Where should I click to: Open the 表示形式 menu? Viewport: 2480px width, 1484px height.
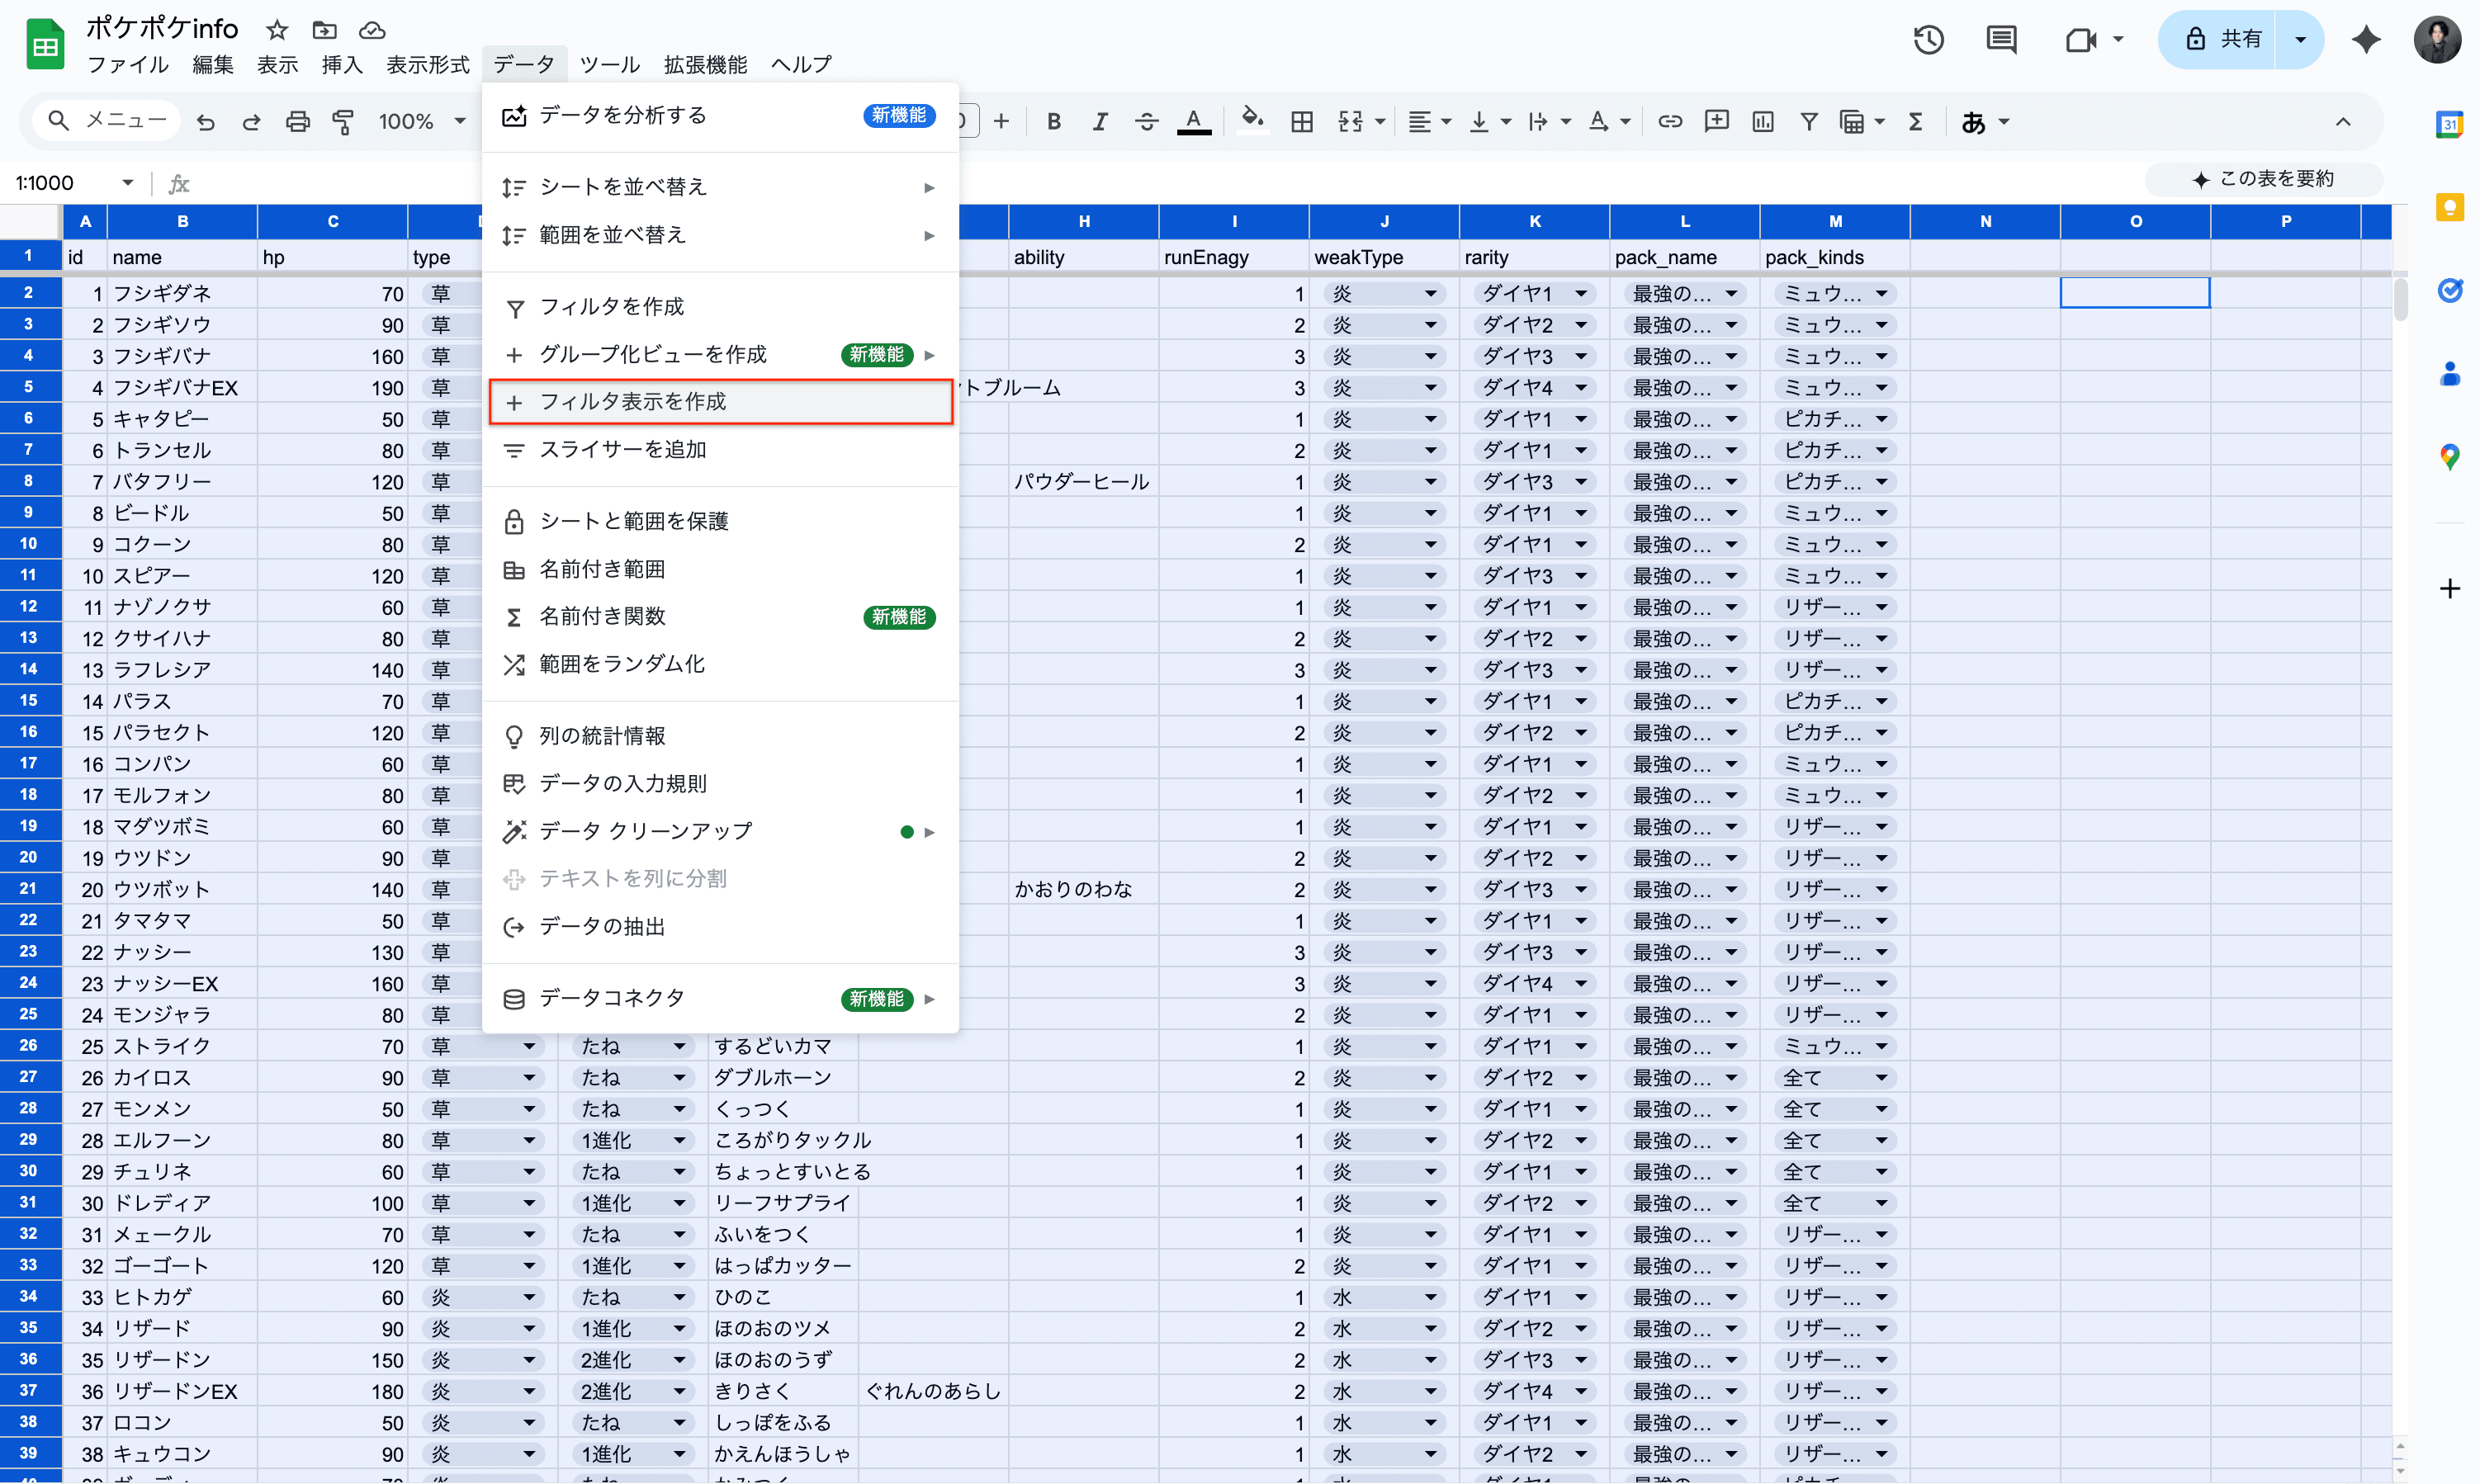point(428,65)
